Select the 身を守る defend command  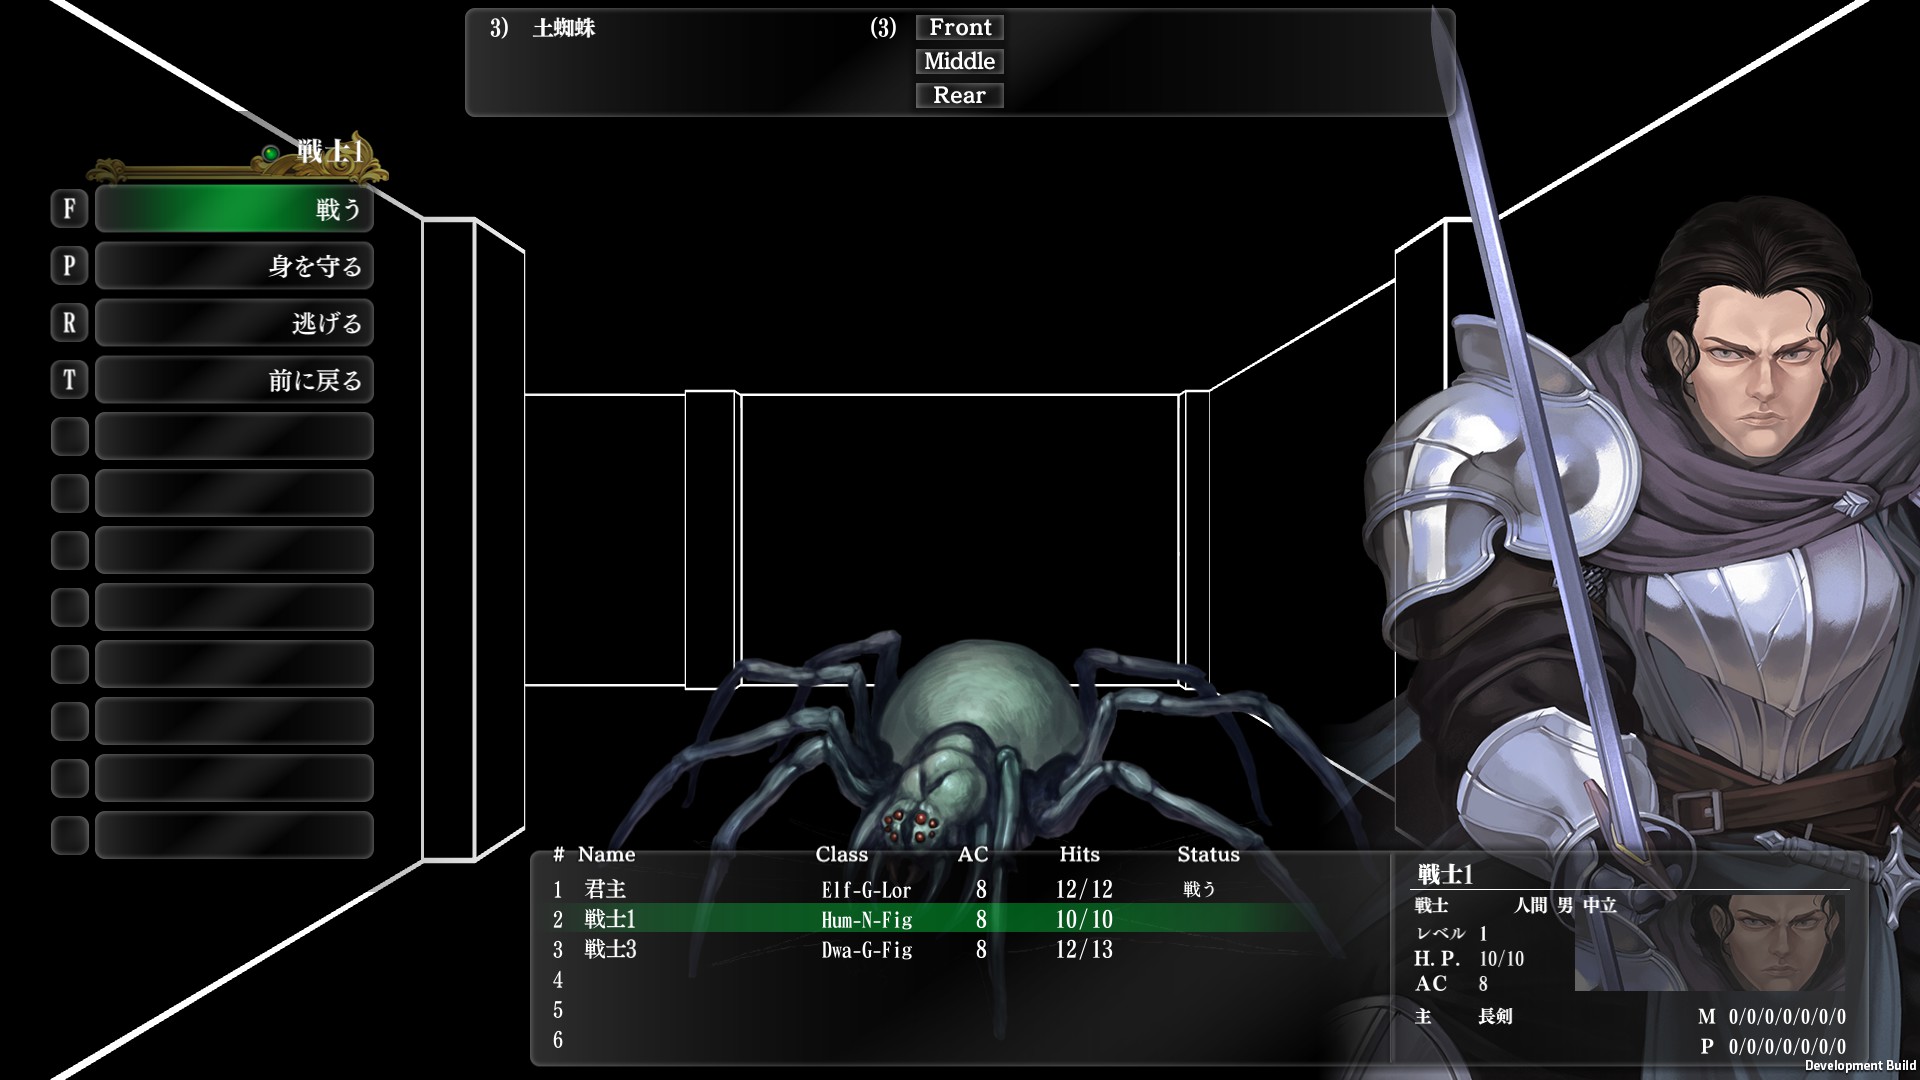[x=234, y=266]
